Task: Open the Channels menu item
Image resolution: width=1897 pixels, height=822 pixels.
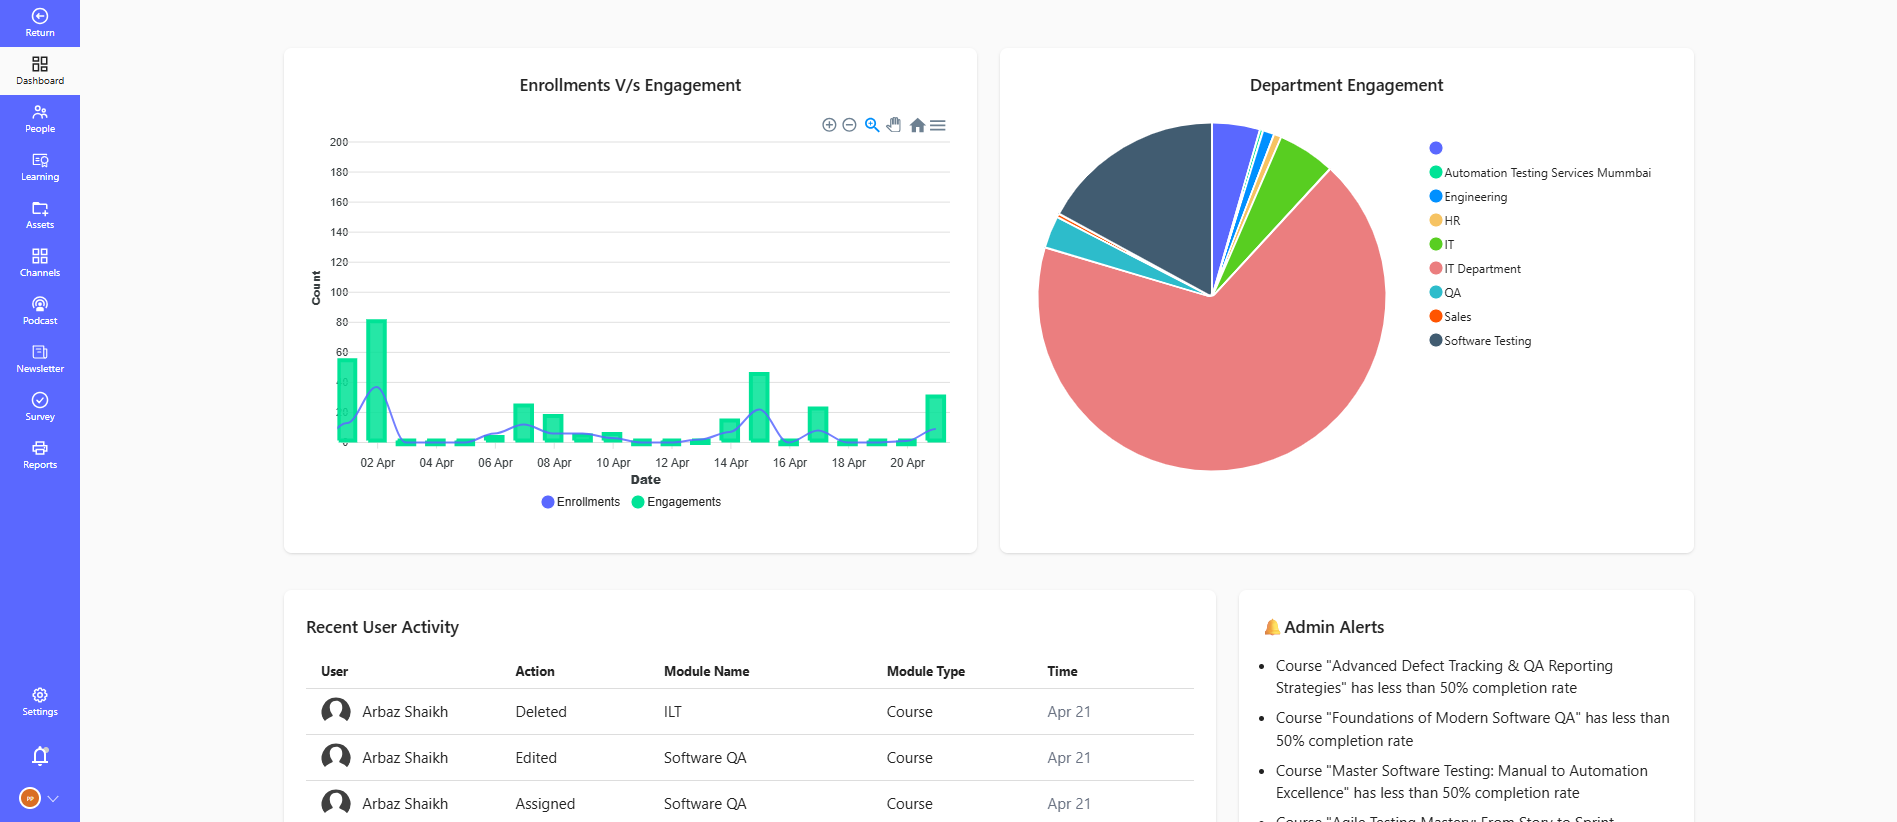Action: coord(40,263)
